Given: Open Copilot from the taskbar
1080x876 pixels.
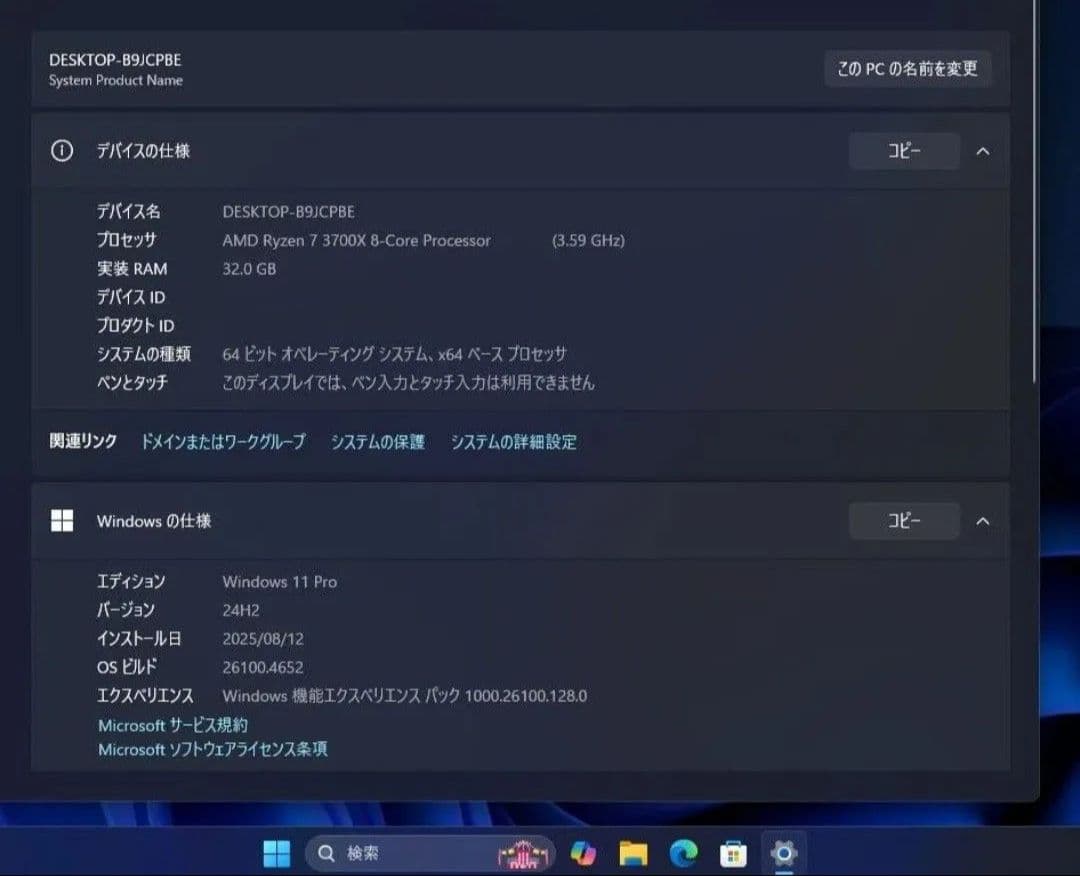Looking at the screenshot, I should (583, 854).
